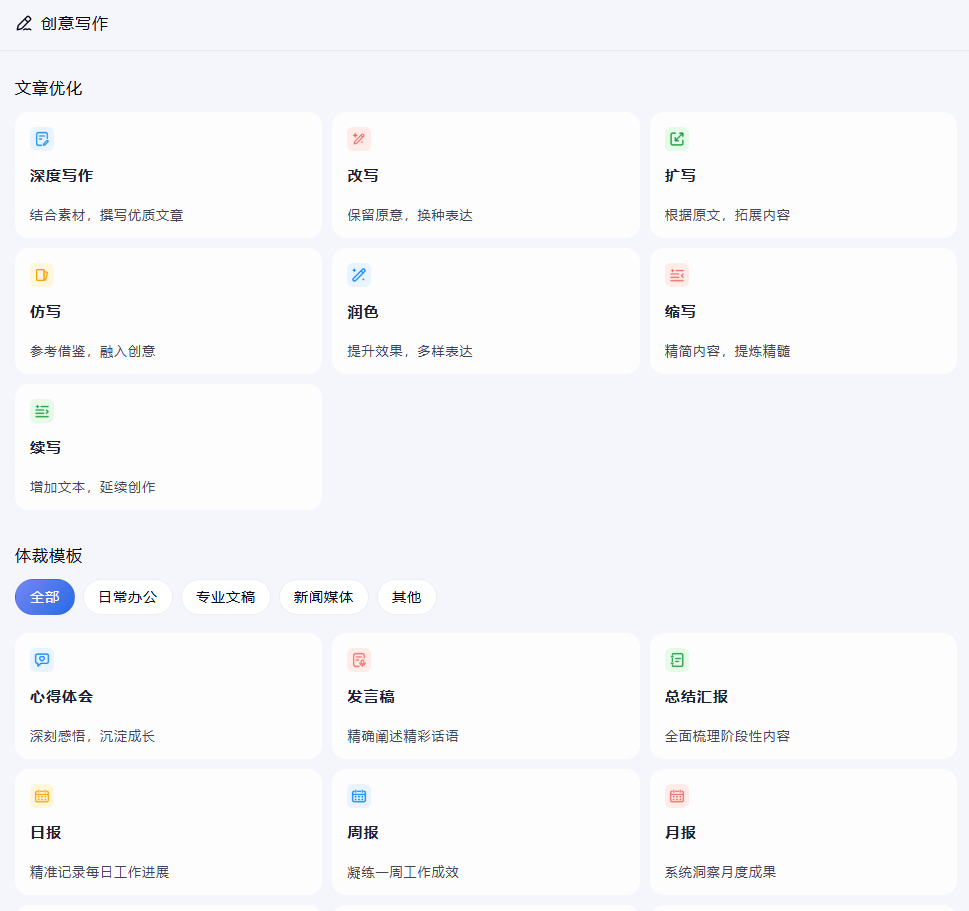Click the text 精确阐述精彩话语
This screenshot has width=969, height=911.
click(403, 736)
